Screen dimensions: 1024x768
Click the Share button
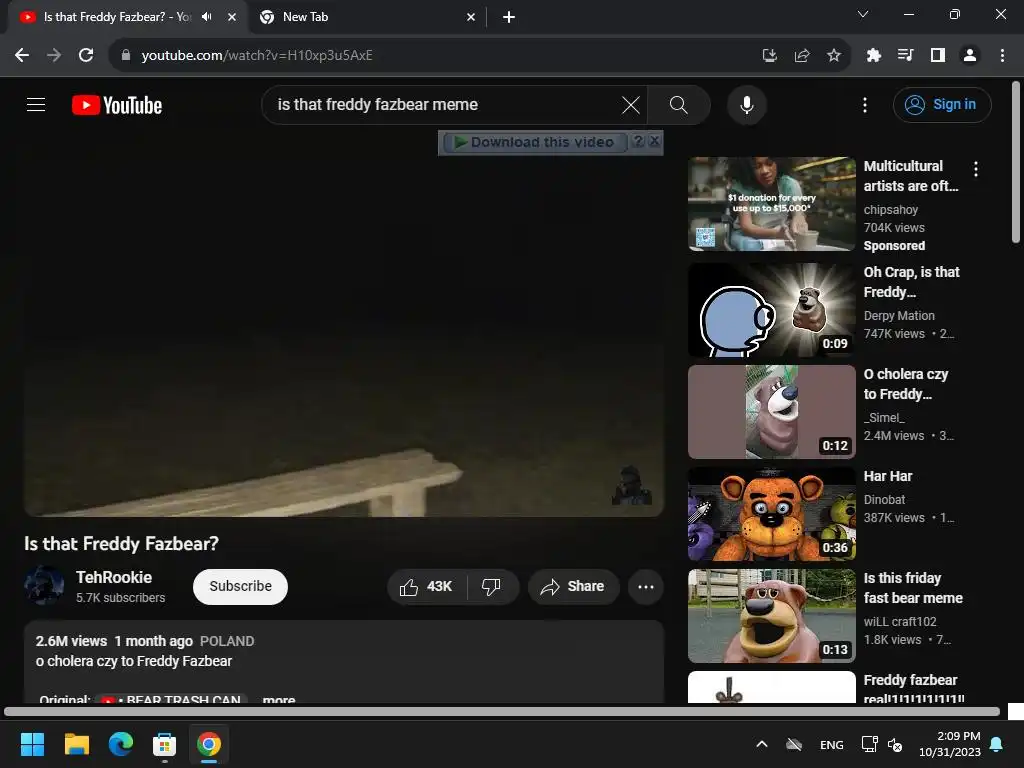click(573, 586)
